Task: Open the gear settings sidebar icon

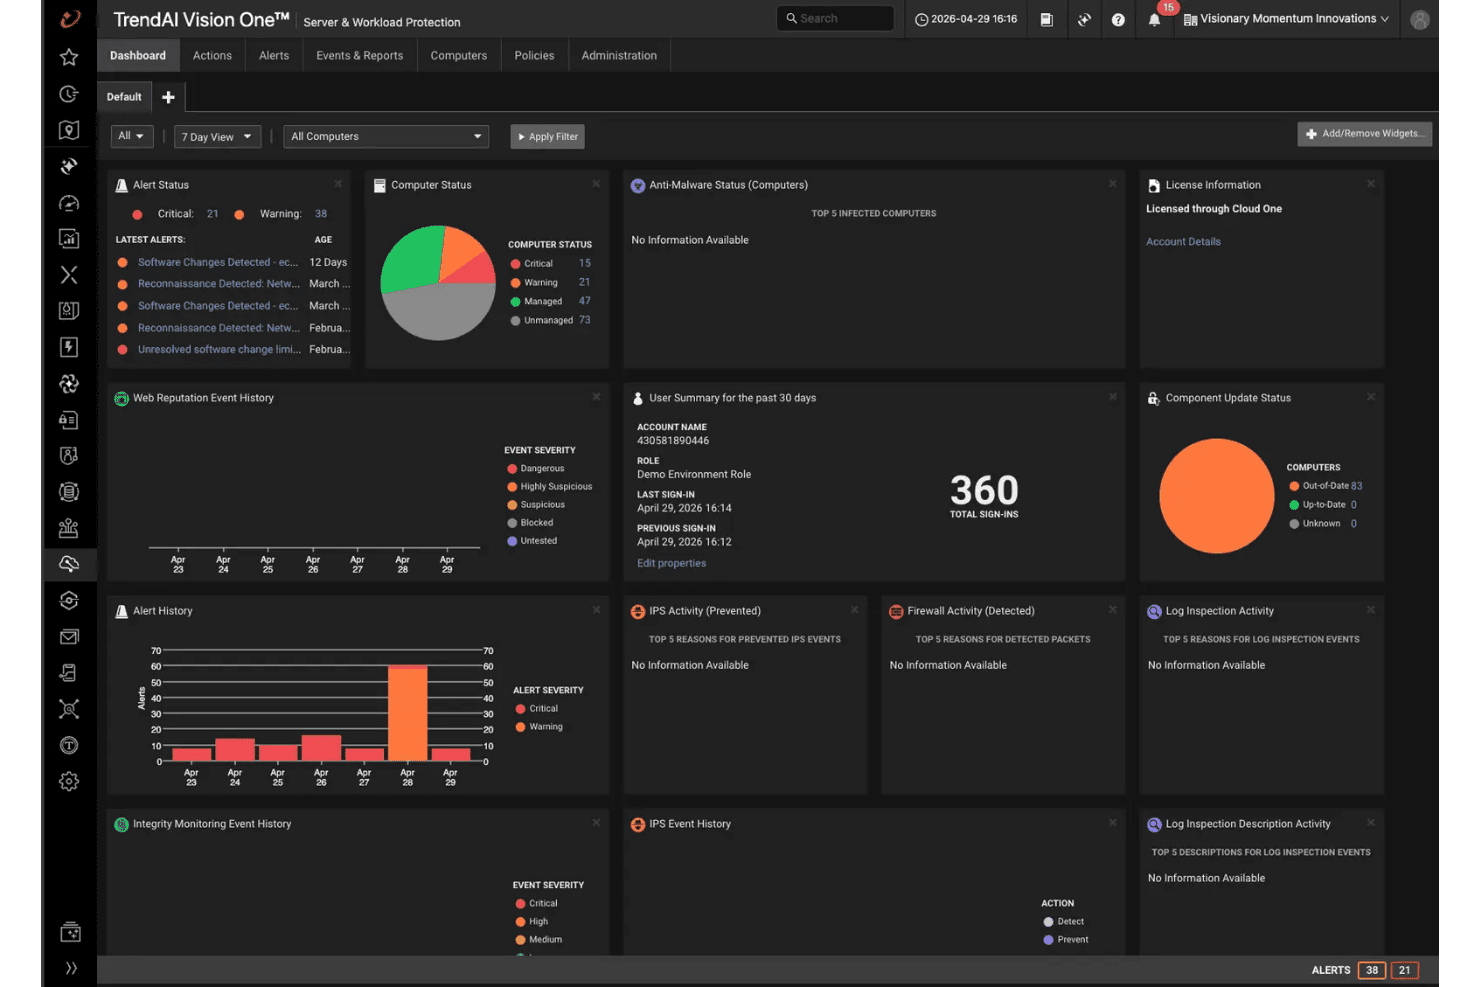Action: (69, 781)
